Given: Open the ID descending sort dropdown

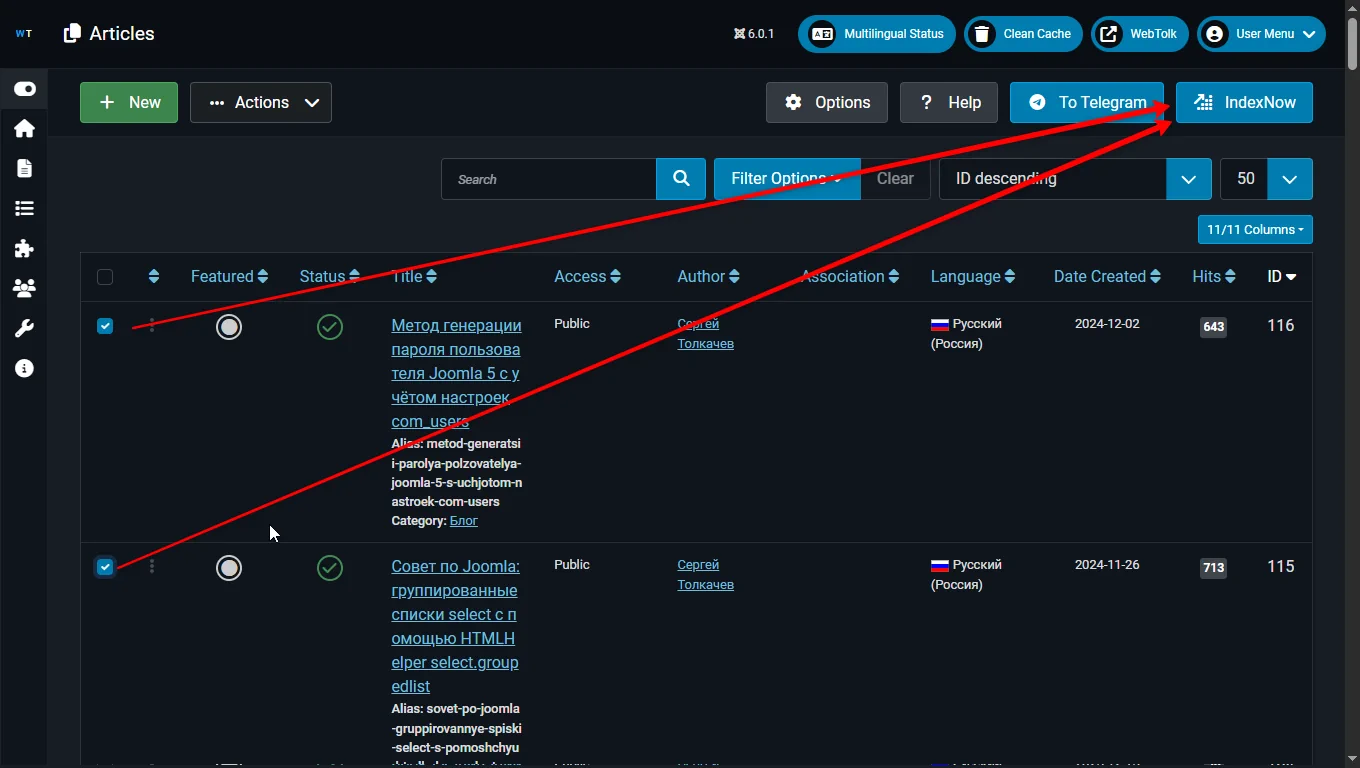Looking at the screenshot, I should pyautogui.click(x=1074, y=179).
